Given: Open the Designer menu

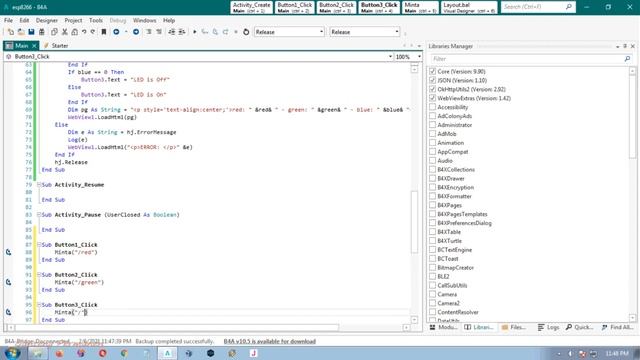Looking at the screenshot, I should pyautogui.click(x=47, y=20).
